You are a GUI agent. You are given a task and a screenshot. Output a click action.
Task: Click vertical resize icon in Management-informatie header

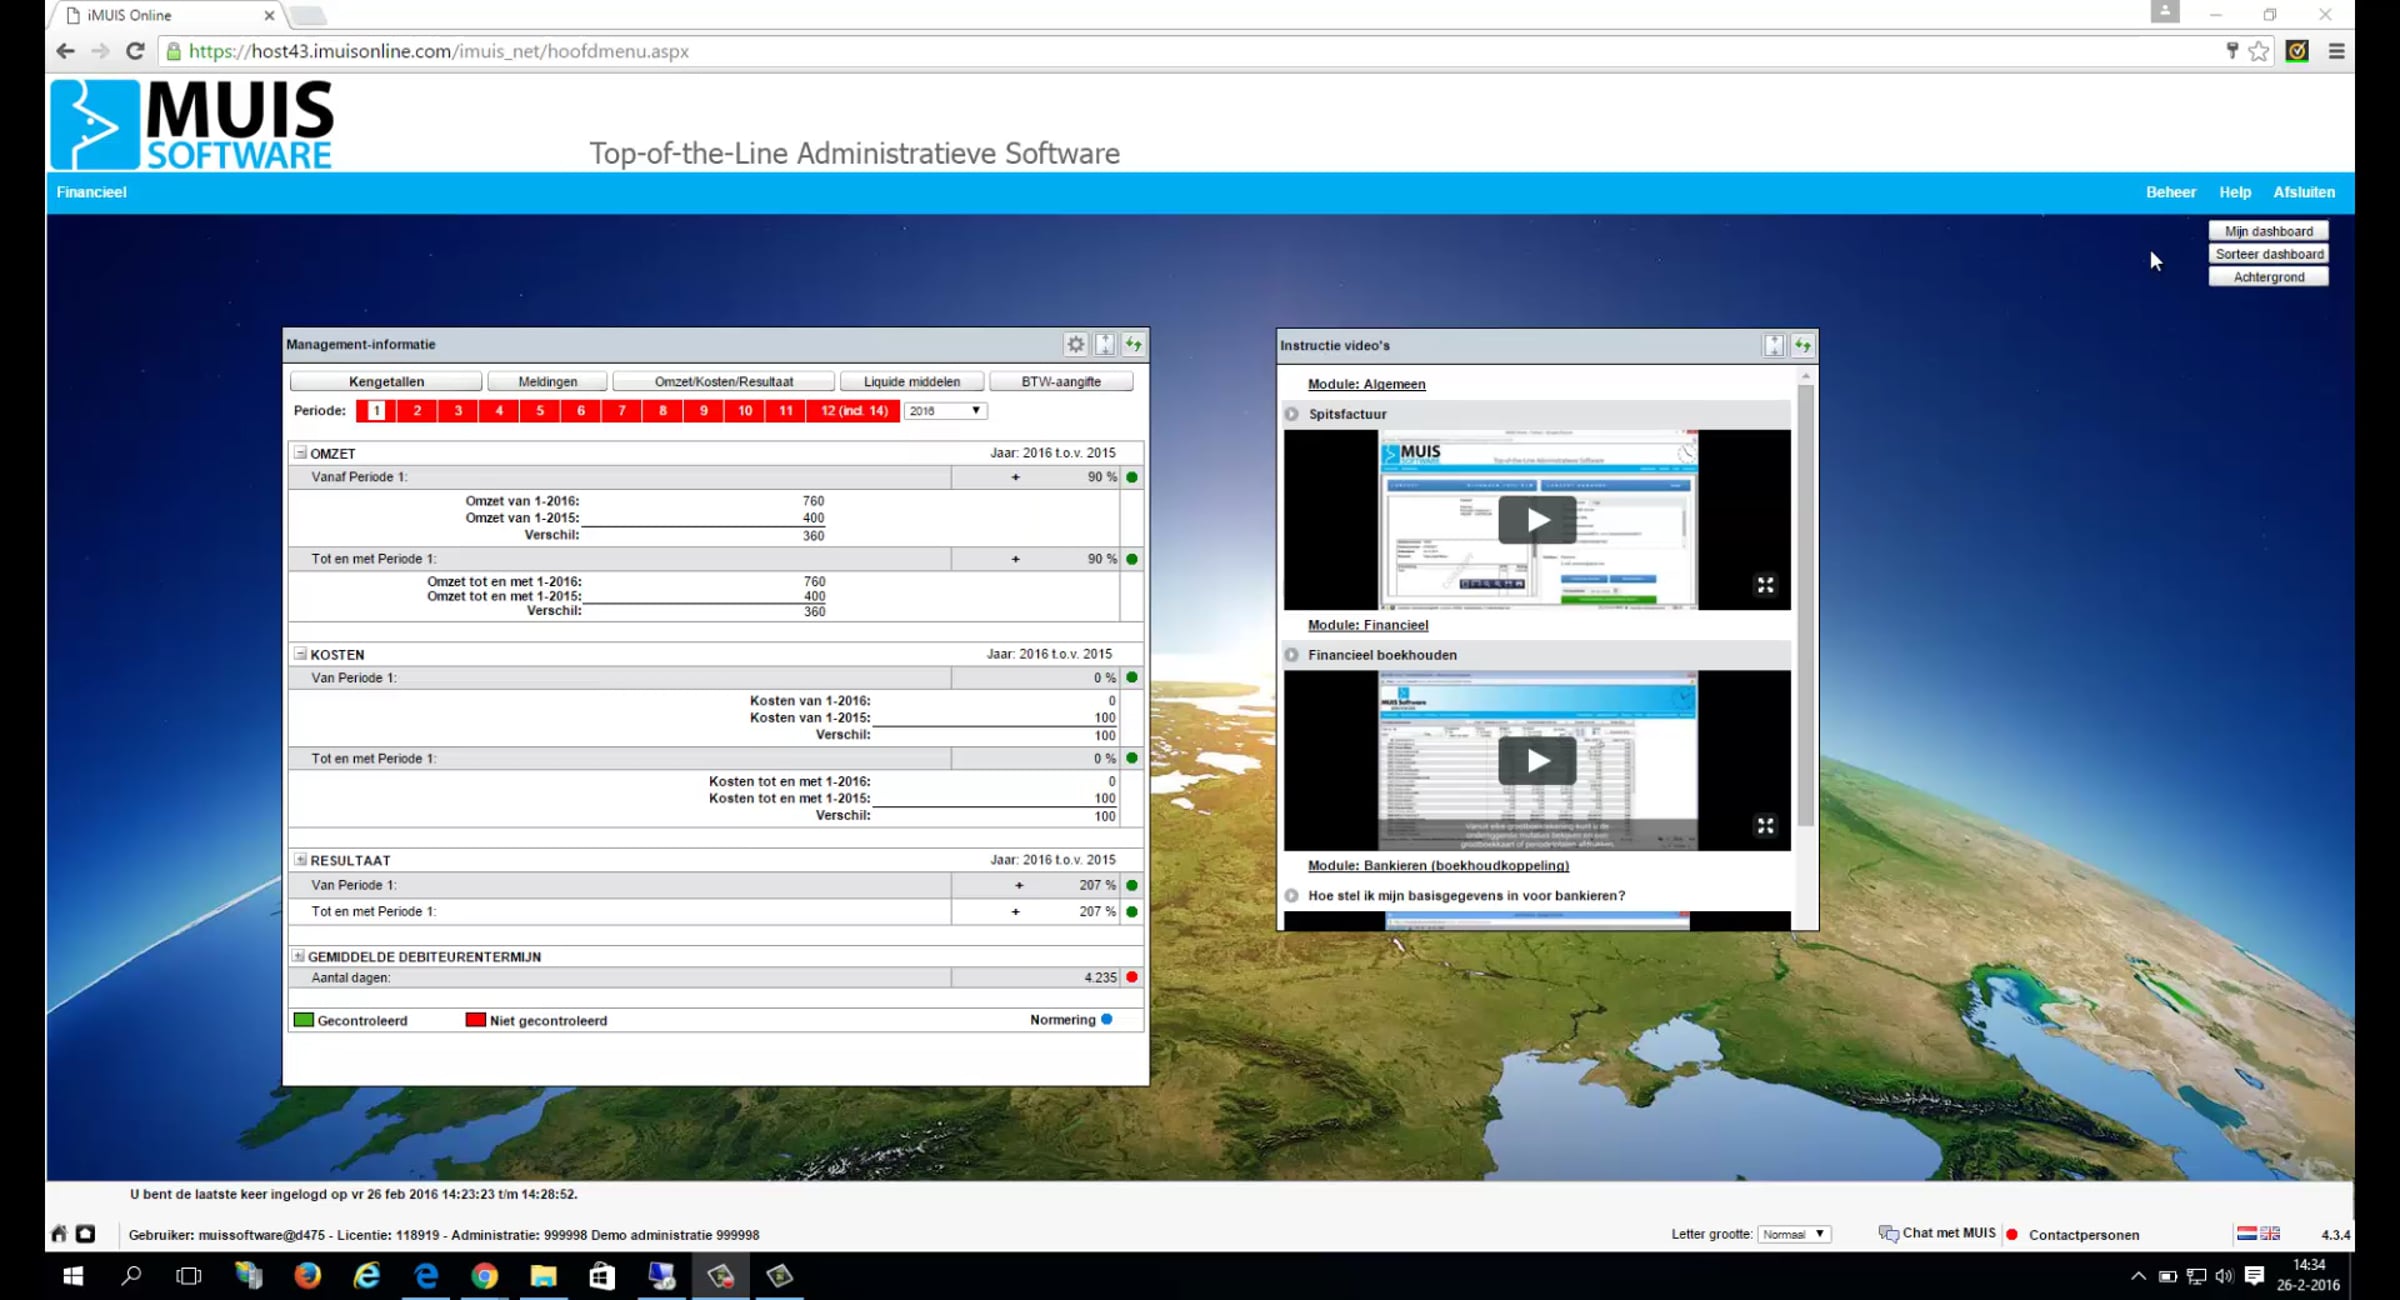pyautogui.click(x=1105, y=344)
